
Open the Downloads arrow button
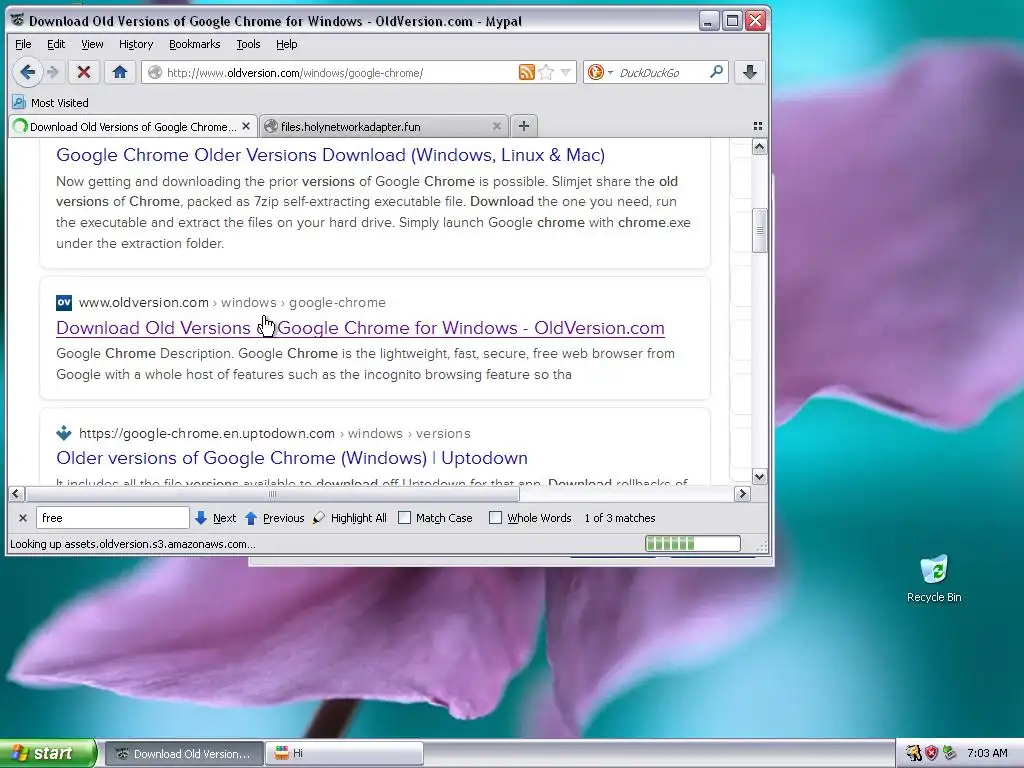pyautogui.click(x=750, y=72)
